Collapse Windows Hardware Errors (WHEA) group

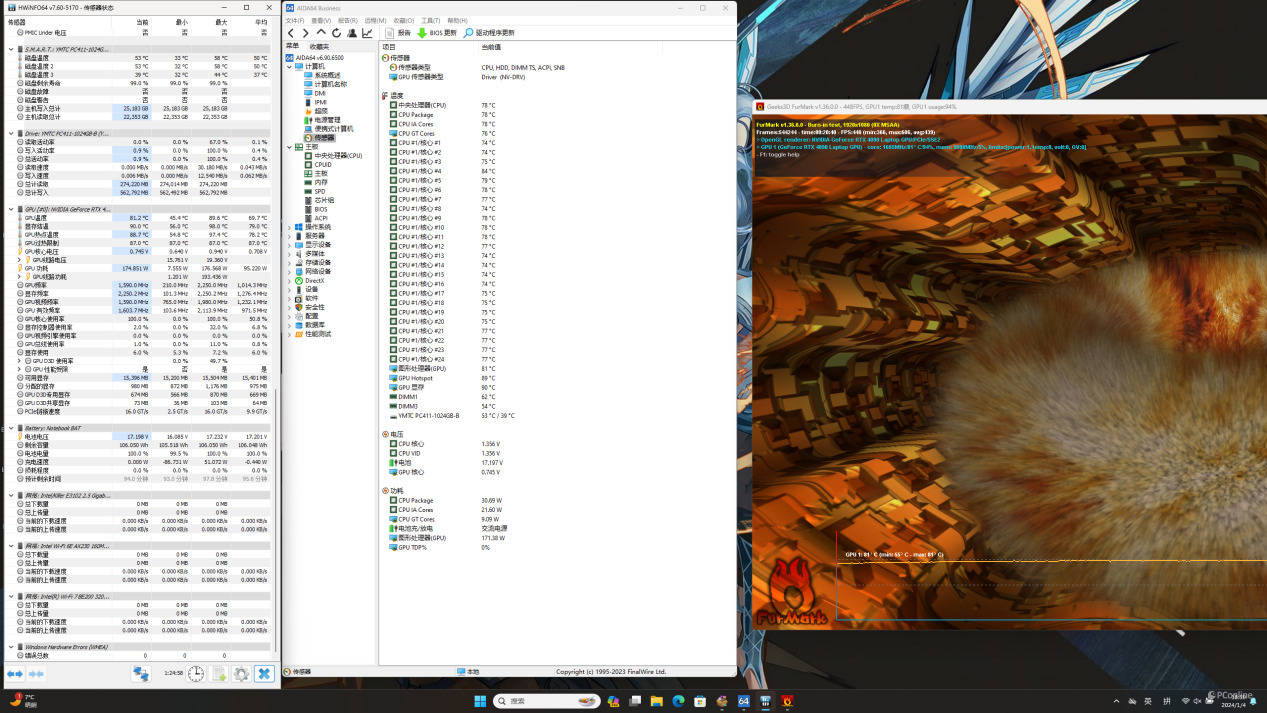(x=12, y=647)
